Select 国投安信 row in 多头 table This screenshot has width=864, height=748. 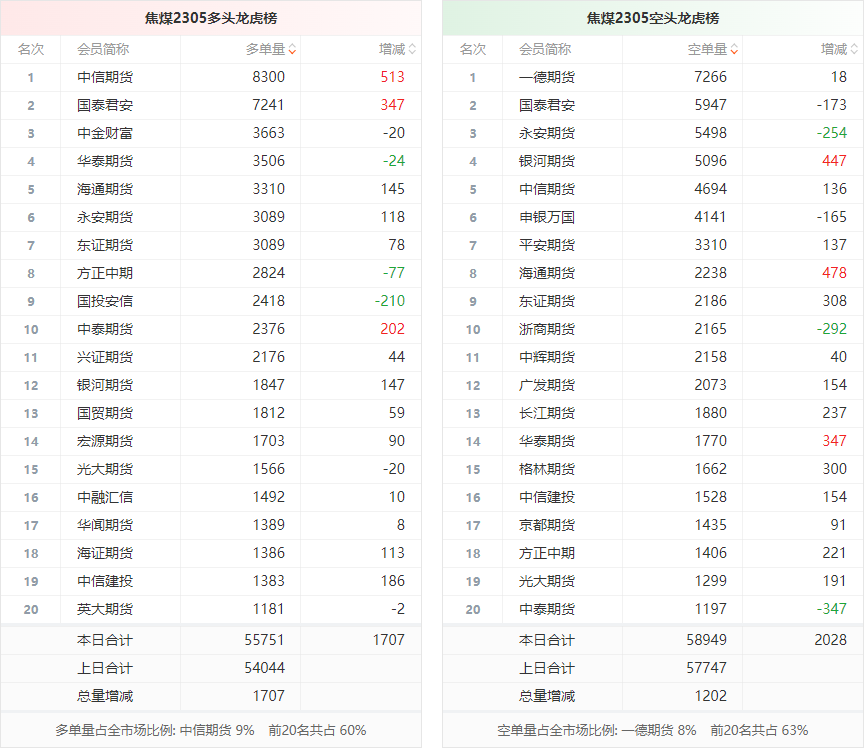coord(105,301)
